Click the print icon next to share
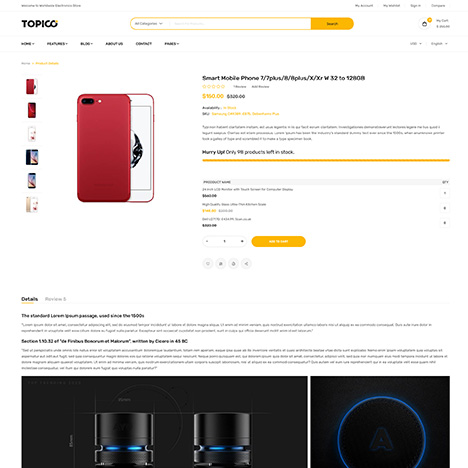This screenshot has width=468, height=468. (233, 264)
